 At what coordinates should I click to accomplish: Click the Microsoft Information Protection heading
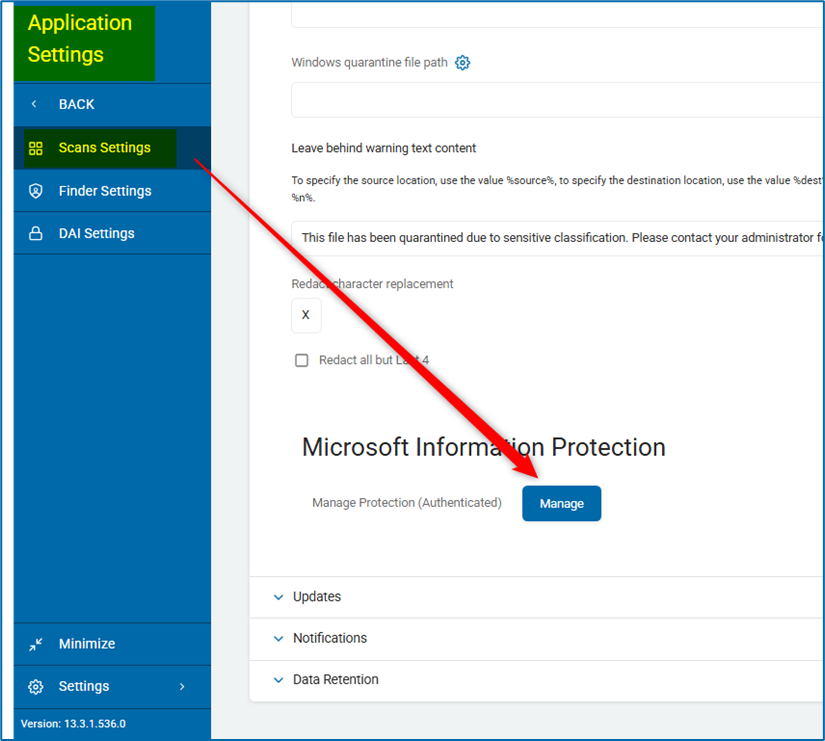484,447
